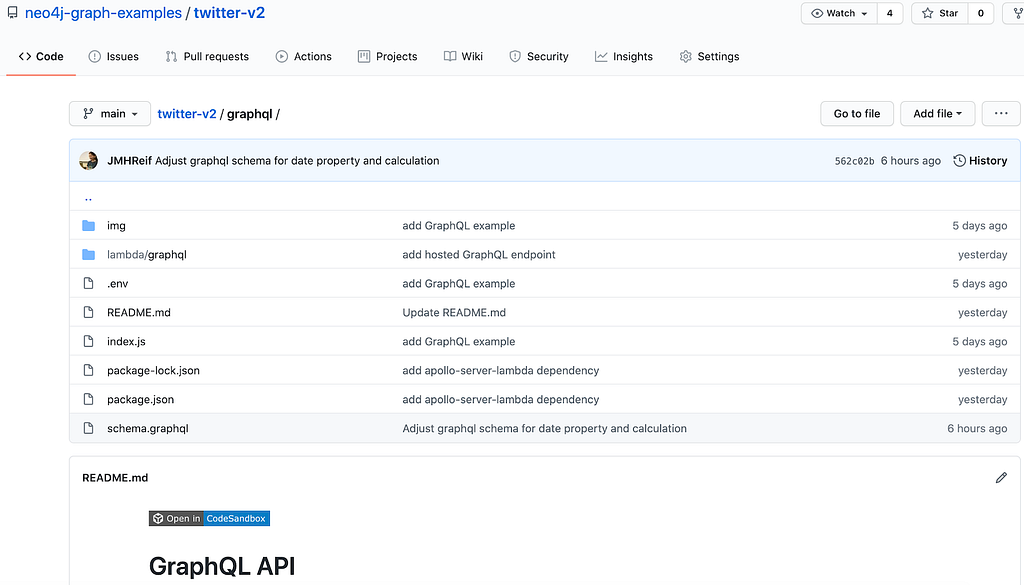Open the index.js file
Viewport: 1024px width, 585px height.
pyautogui.click(x=126, y=341)
